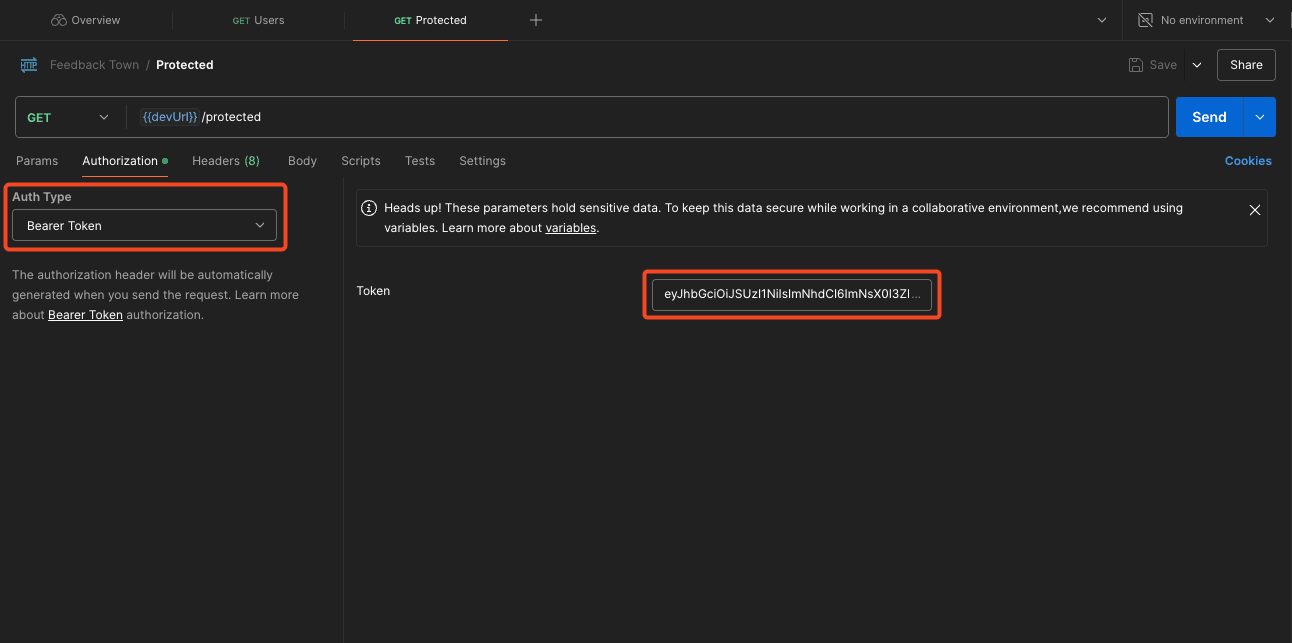Open the Auth Type Bearer Token dropdown
The width and height of the screenshot is (1292, 643).
(x=145, y=226)
